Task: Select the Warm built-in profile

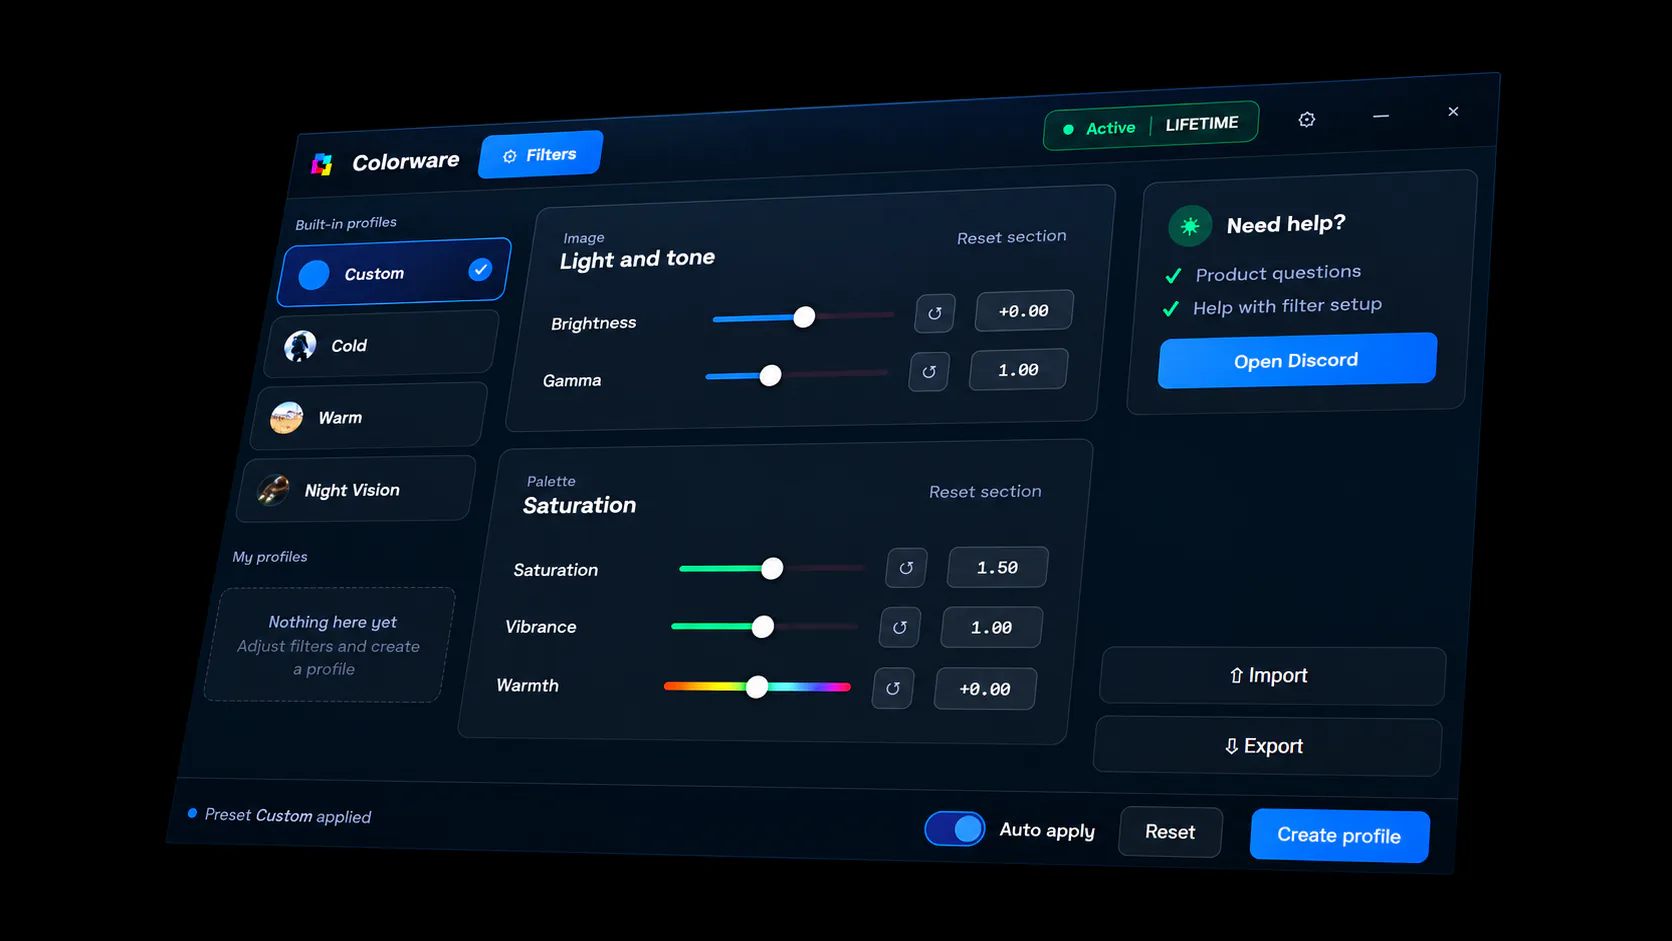Action: coord(368,416)
